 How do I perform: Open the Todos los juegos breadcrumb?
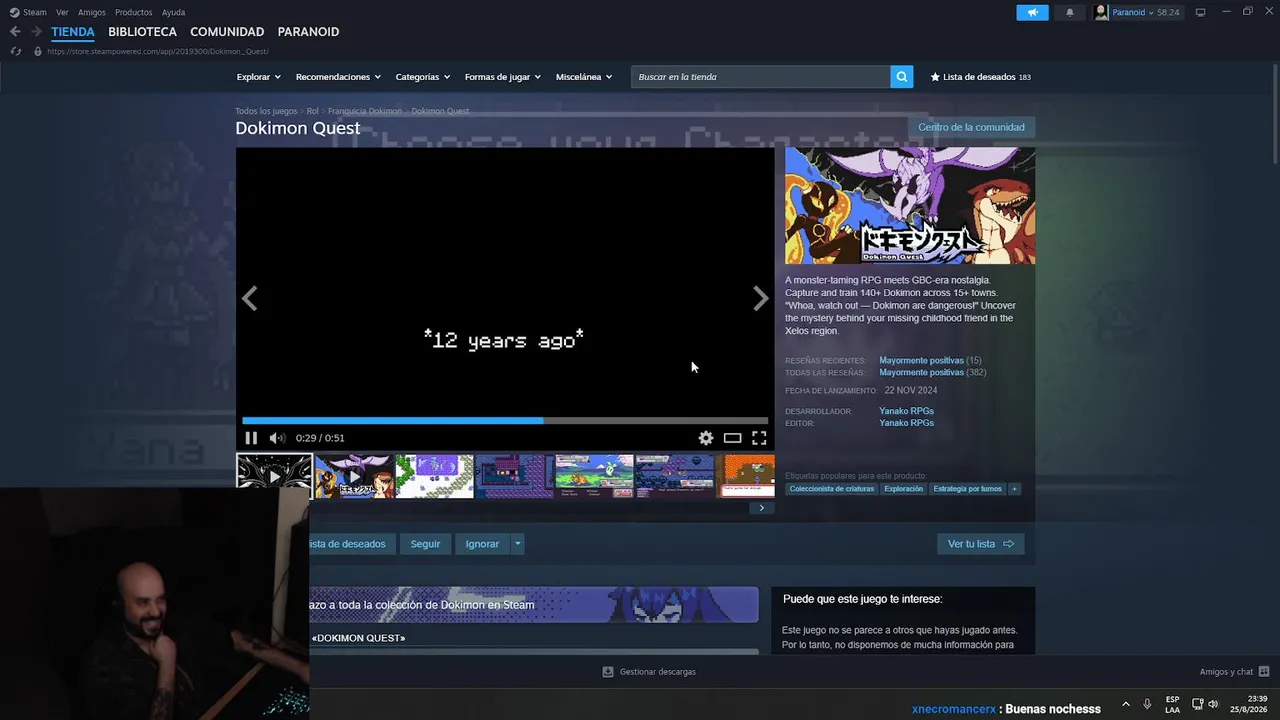tap(266, 111)
